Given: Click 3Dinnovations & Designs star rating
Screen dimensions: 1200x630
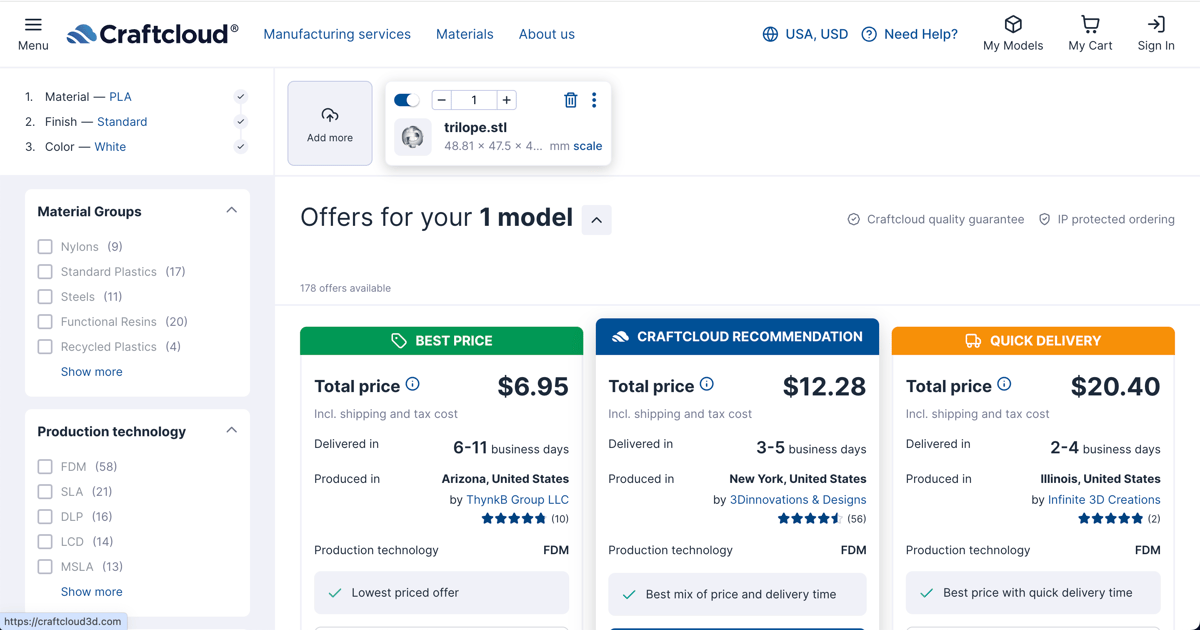Looking at the screenshot, I should [811, 519].
